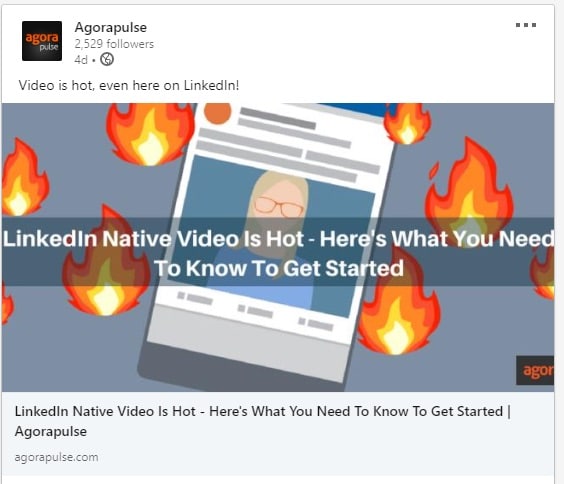564x484 pixels.
Task: Open the three-dot post options menu
Action: (526, 25)
